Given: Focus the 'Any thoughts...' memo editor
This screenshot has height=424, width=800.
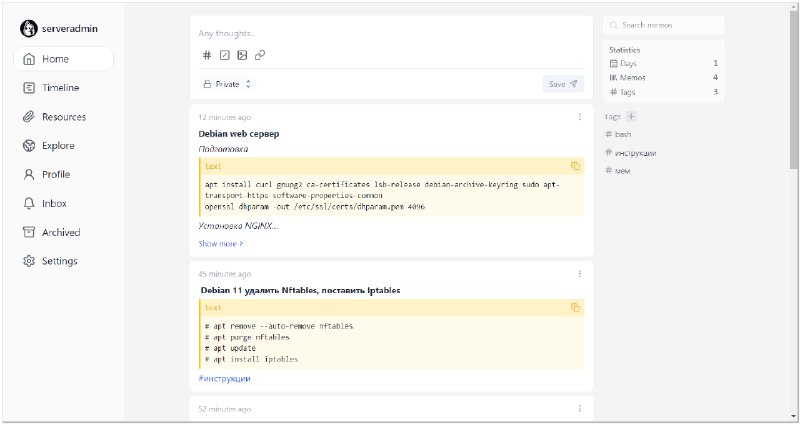Looking at the screenshot, I should (x=391, y=34).
